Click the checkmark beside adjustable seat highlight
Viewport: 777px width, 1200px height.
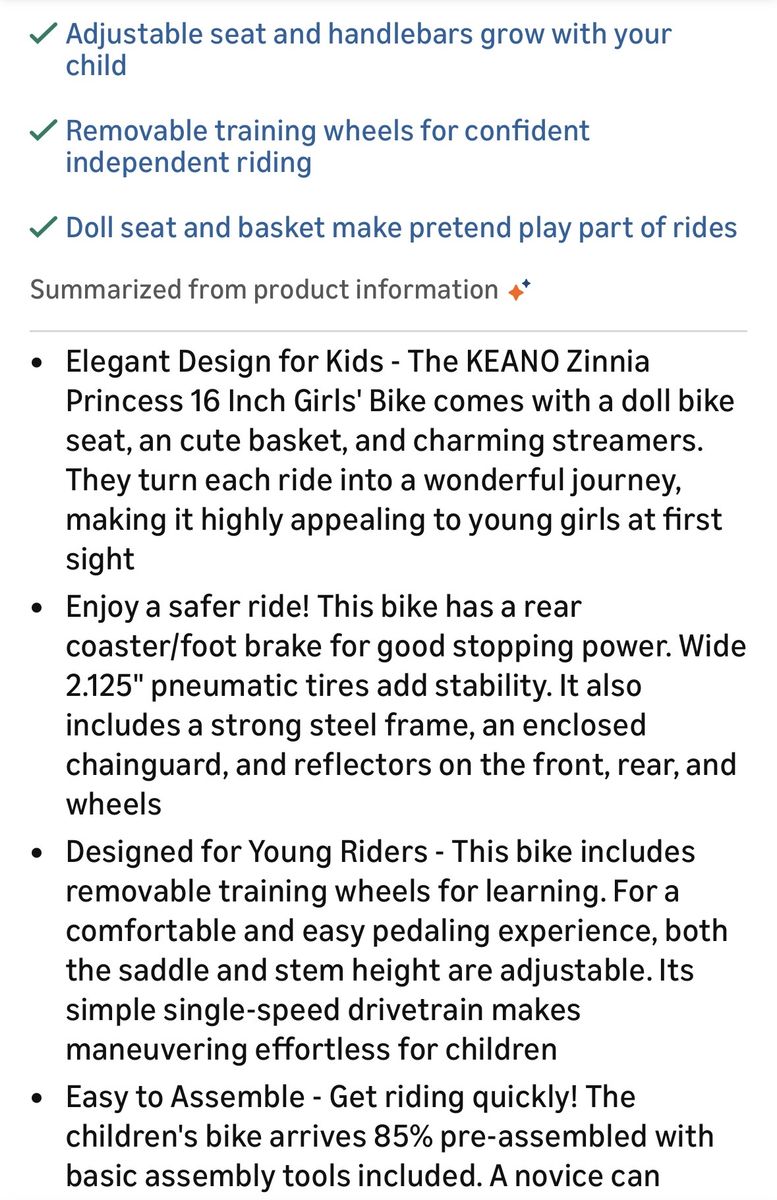pos(42,34)
